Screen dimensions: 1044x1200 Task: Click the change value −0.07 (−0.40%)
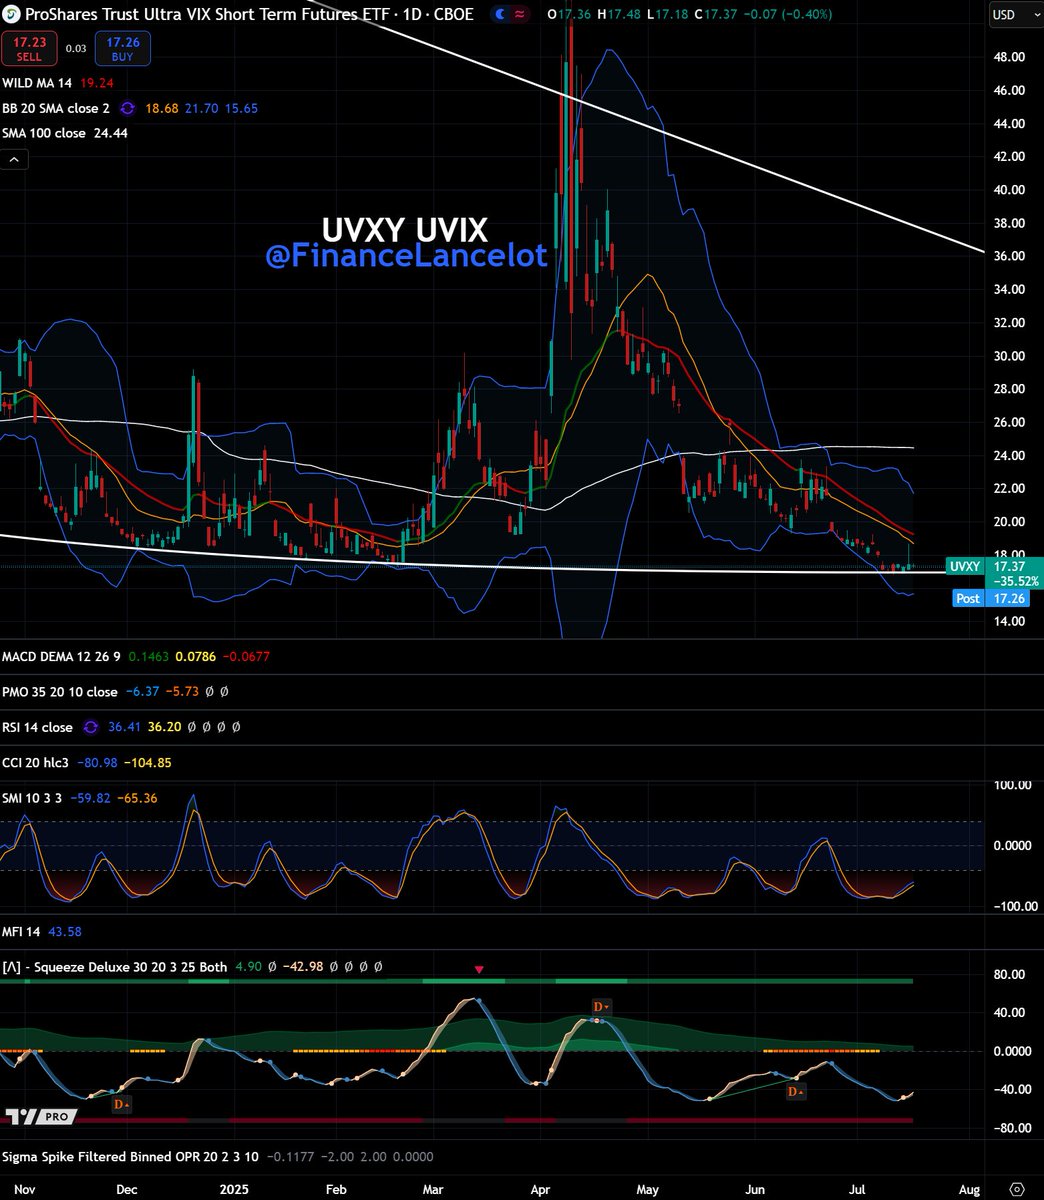pos(790,15)
